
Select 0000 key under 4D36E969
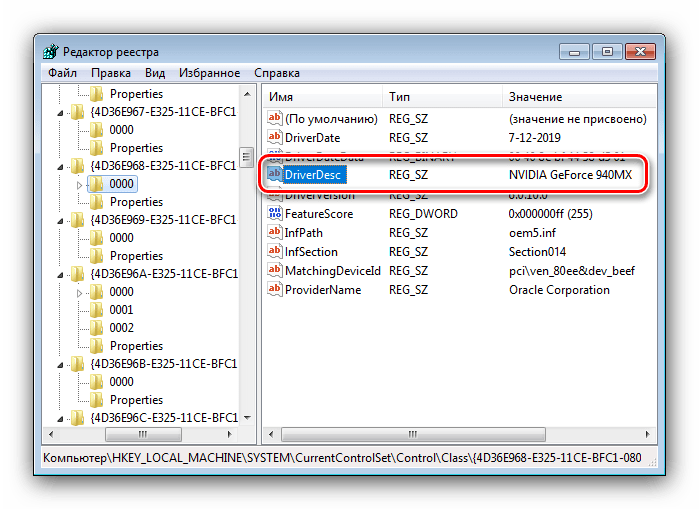click(x=121, y=238)
